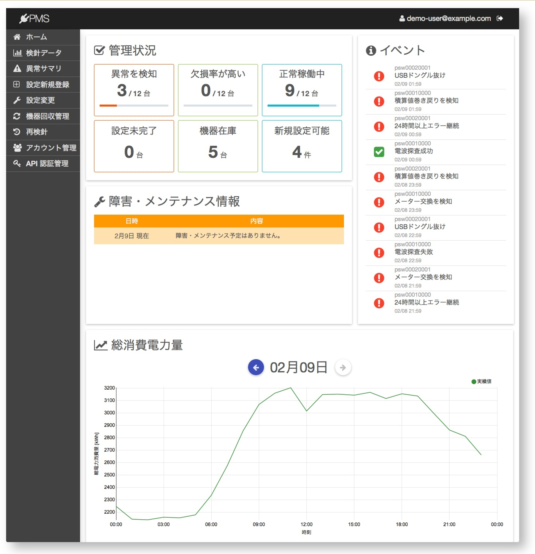Click the wrench icon for 設定変更
This screenshot has width=535, height=554.
tap(17, 100)
